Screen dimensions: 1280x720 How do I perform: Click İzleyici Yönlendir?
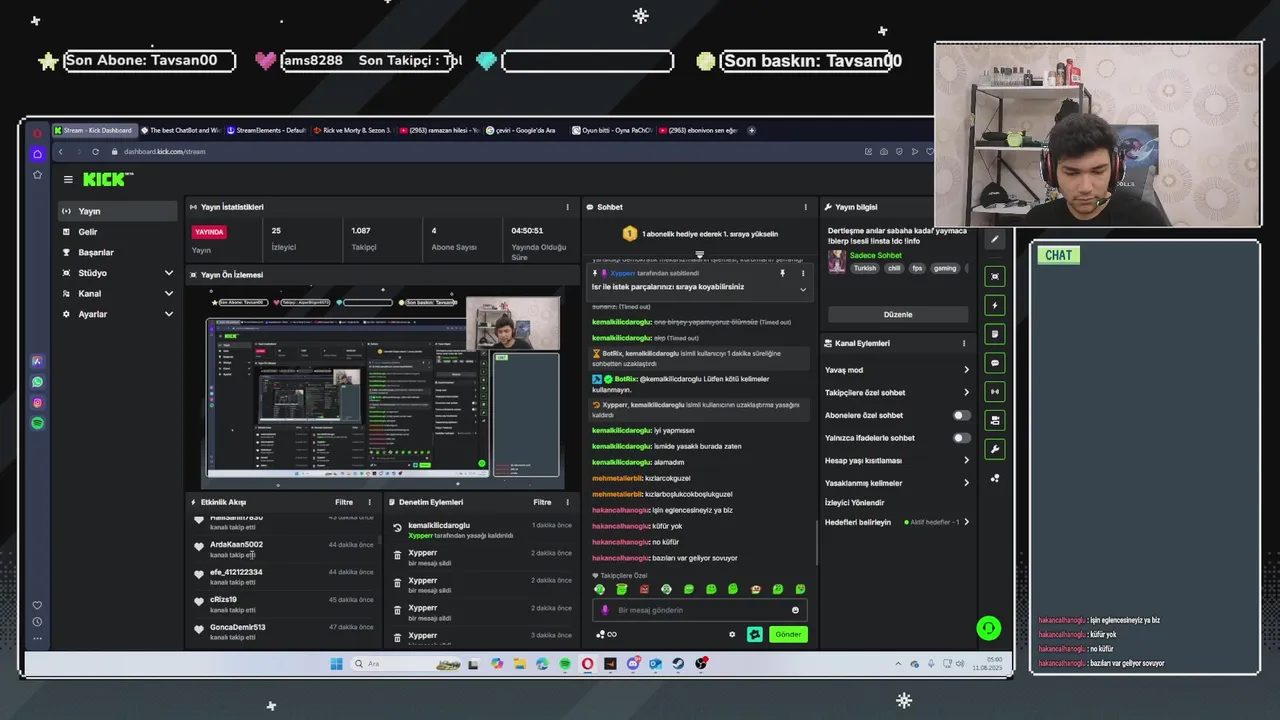click(x=855, y=503)
